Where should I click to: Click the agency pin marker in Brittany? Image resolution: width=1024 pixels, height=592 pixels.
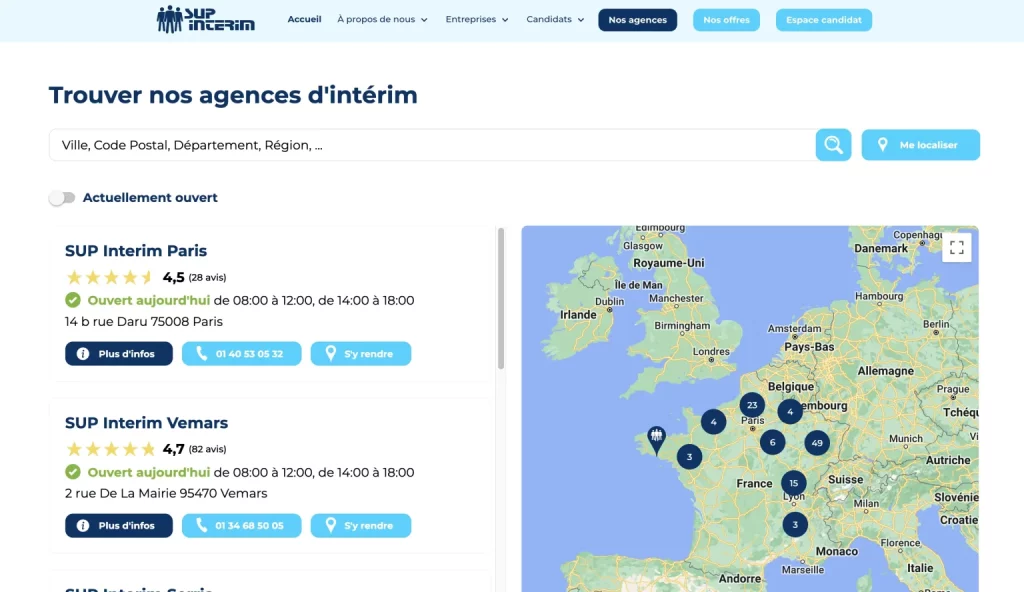[656, 440]
